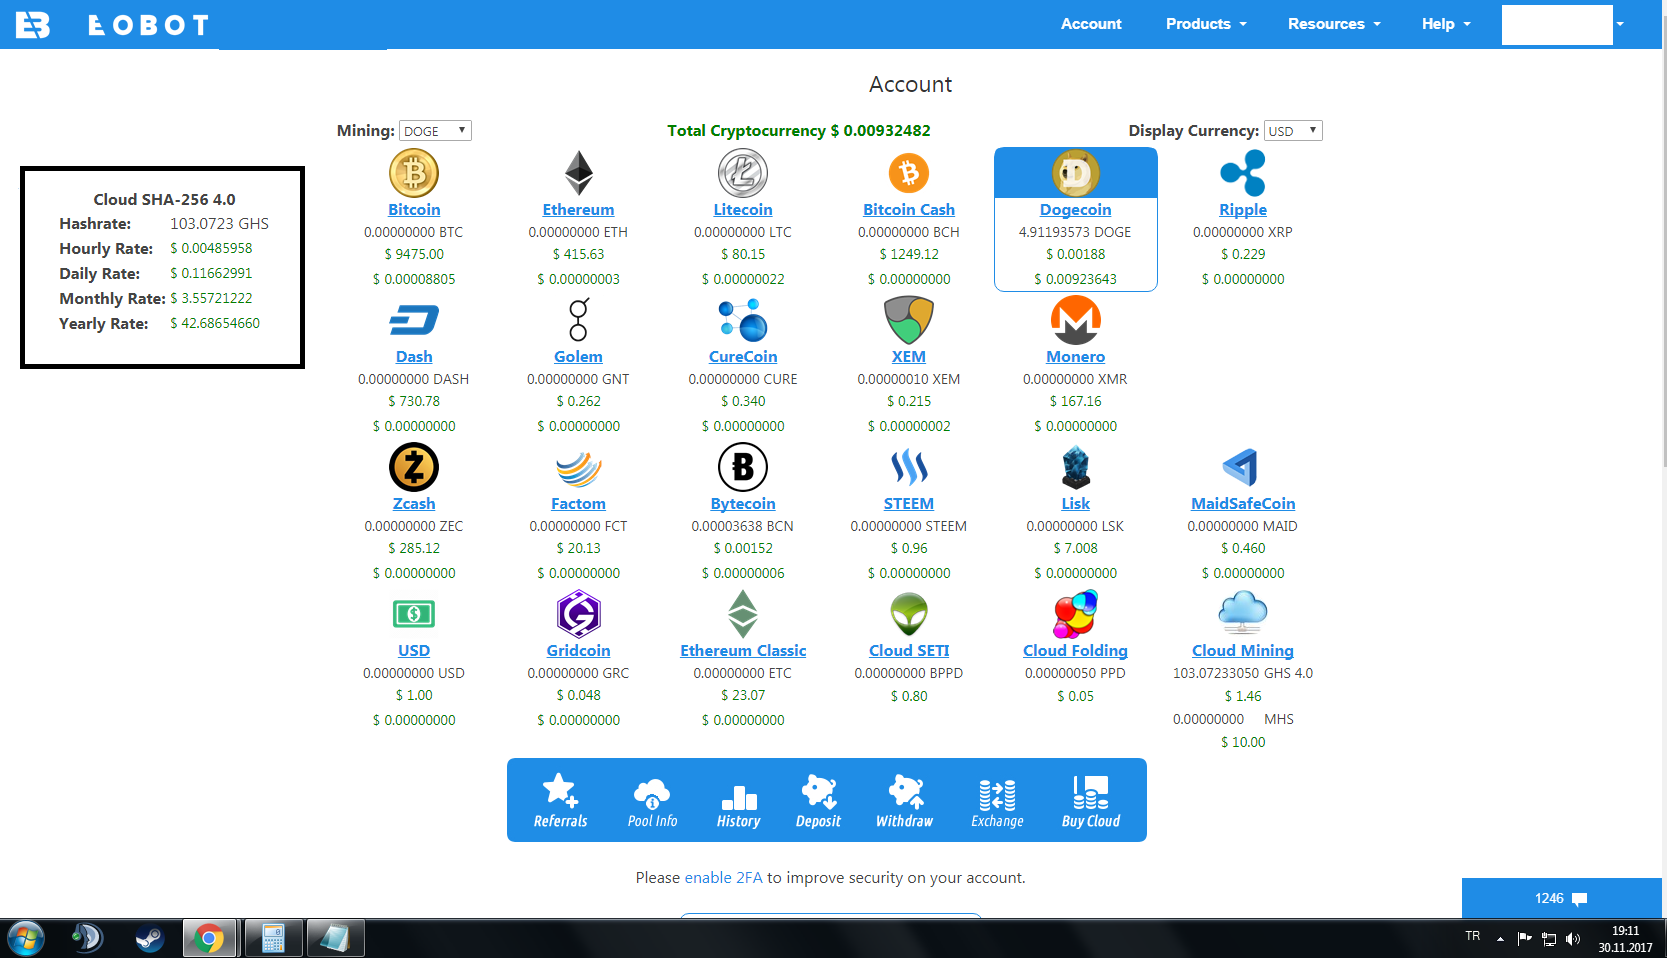The width and height of the screenshot is (1667, 958).
Task: Open the chat widget showing 1246
Action: point(1562,898)
